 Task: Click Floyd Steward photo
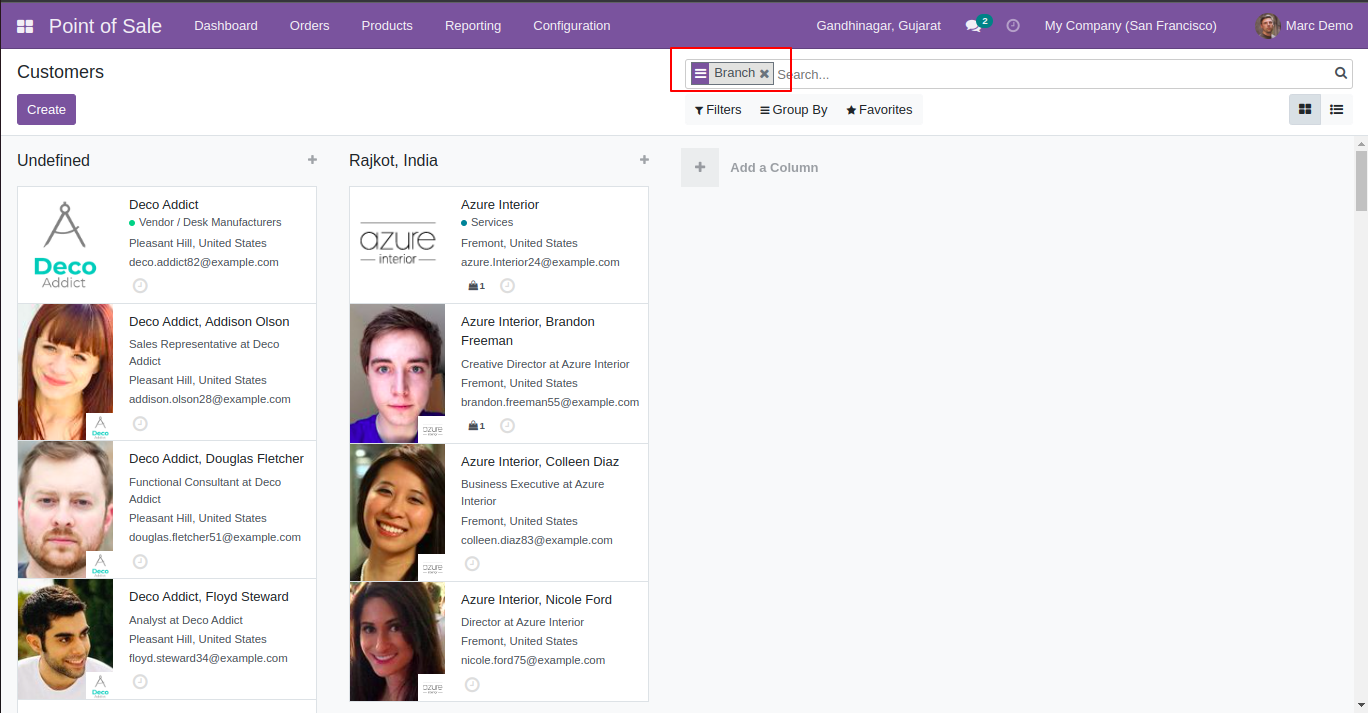coord(65,639)
